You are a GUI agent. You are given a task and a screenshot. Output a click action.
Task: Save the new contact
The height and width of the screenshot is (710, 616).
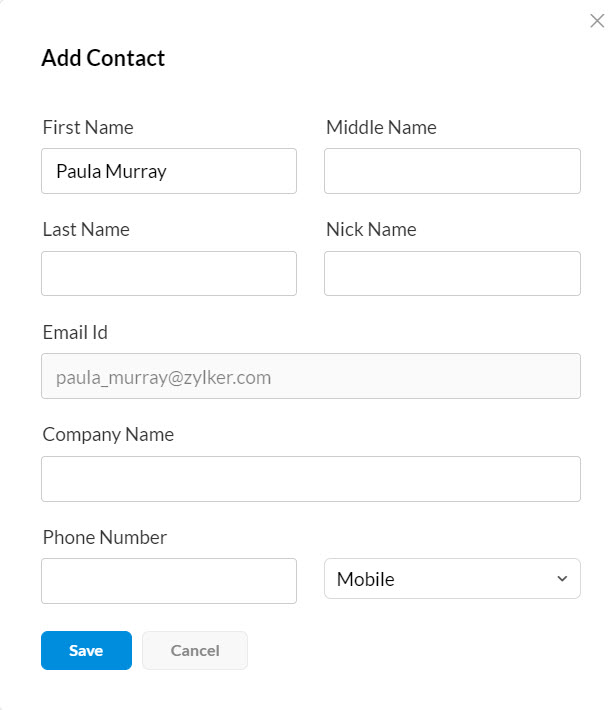pos(86,650)
